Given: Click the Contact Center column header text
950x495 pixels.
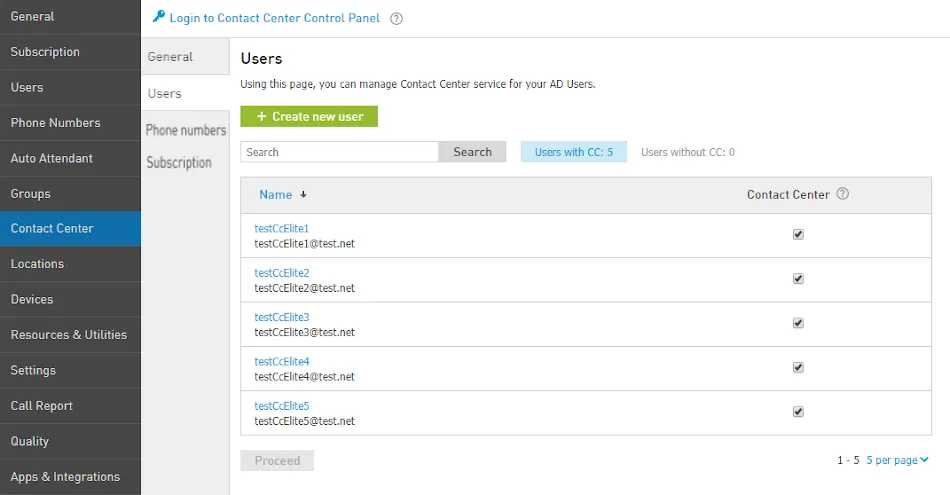Looking at the screenshot, I should (788, 194).
